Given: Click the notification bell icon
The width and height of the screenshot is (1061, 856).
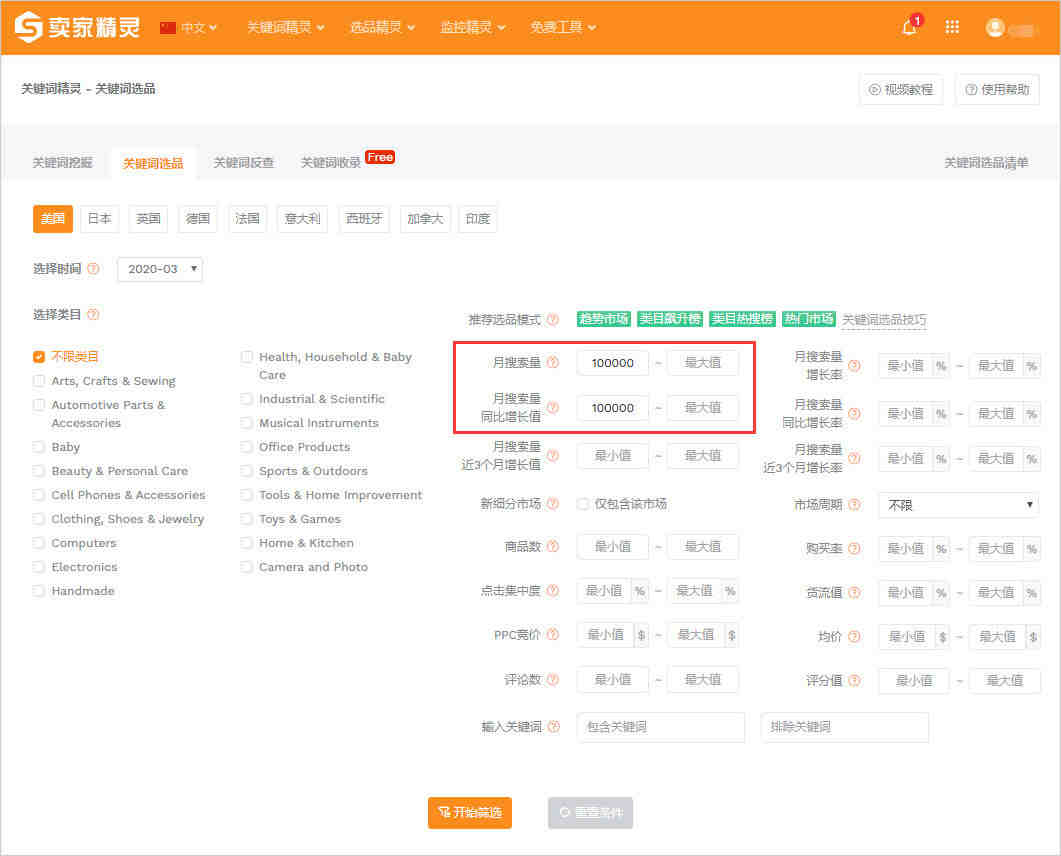Looking at the screenshot, I should [909, 28].
